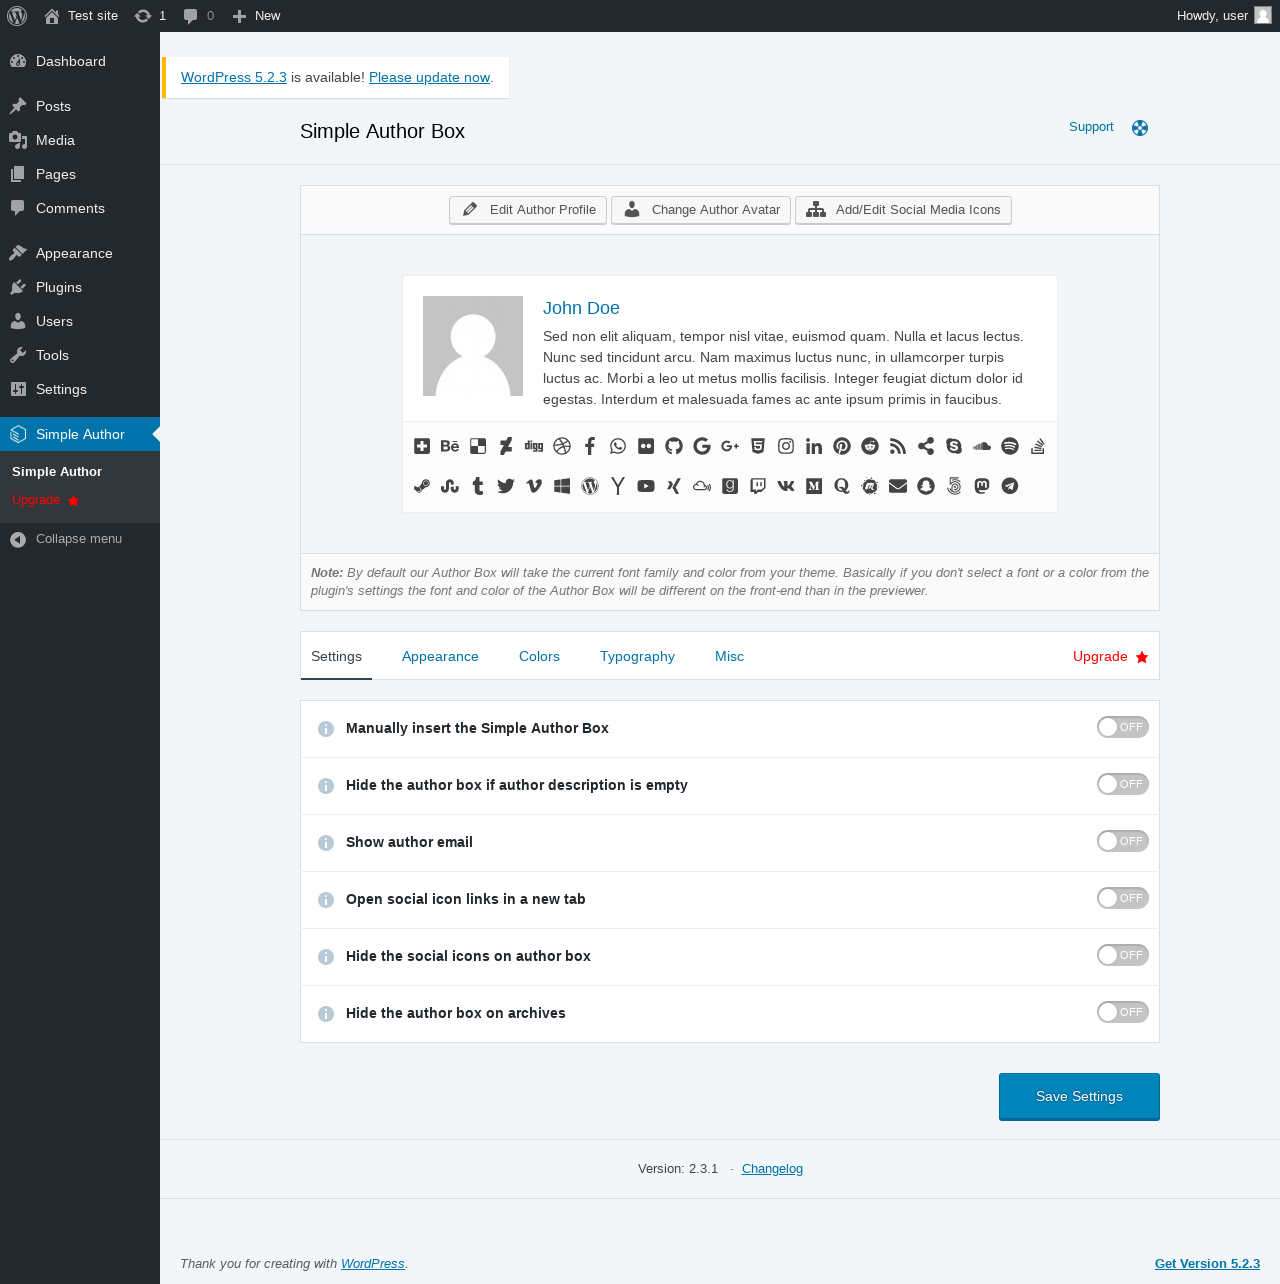Switch to the Appearance tab

point(440,656)
